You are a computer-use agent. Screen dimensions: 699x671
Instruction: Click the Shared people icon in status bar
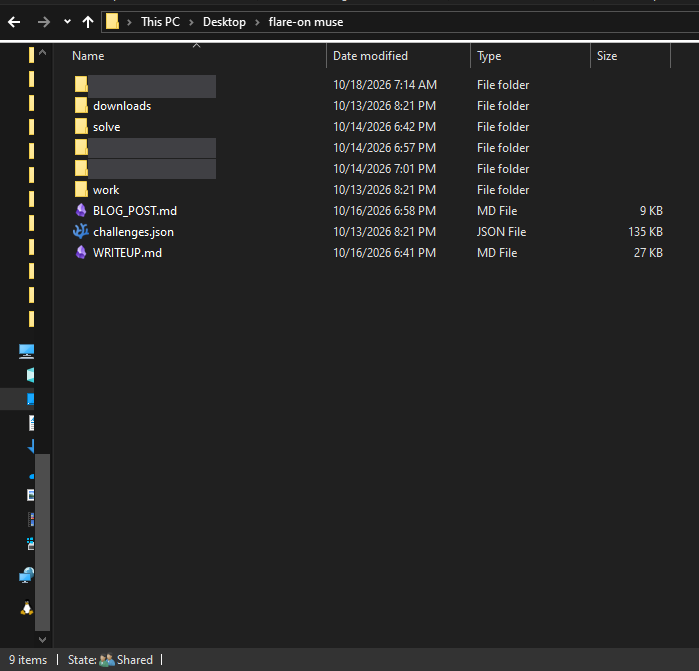107,660
